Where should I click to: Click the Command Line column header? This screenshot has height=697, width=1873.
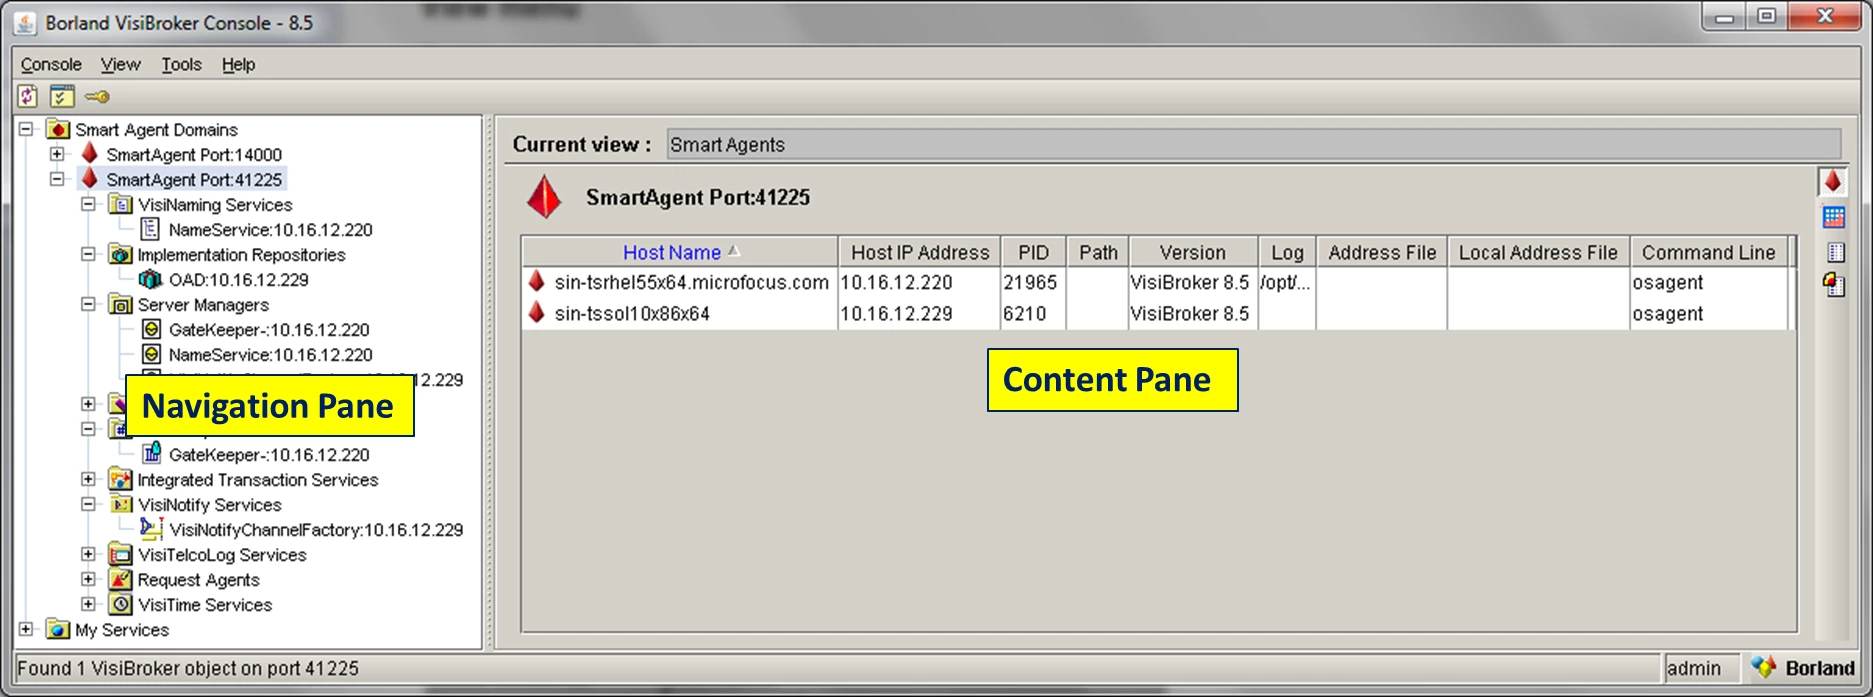(x=1708, y=252)
